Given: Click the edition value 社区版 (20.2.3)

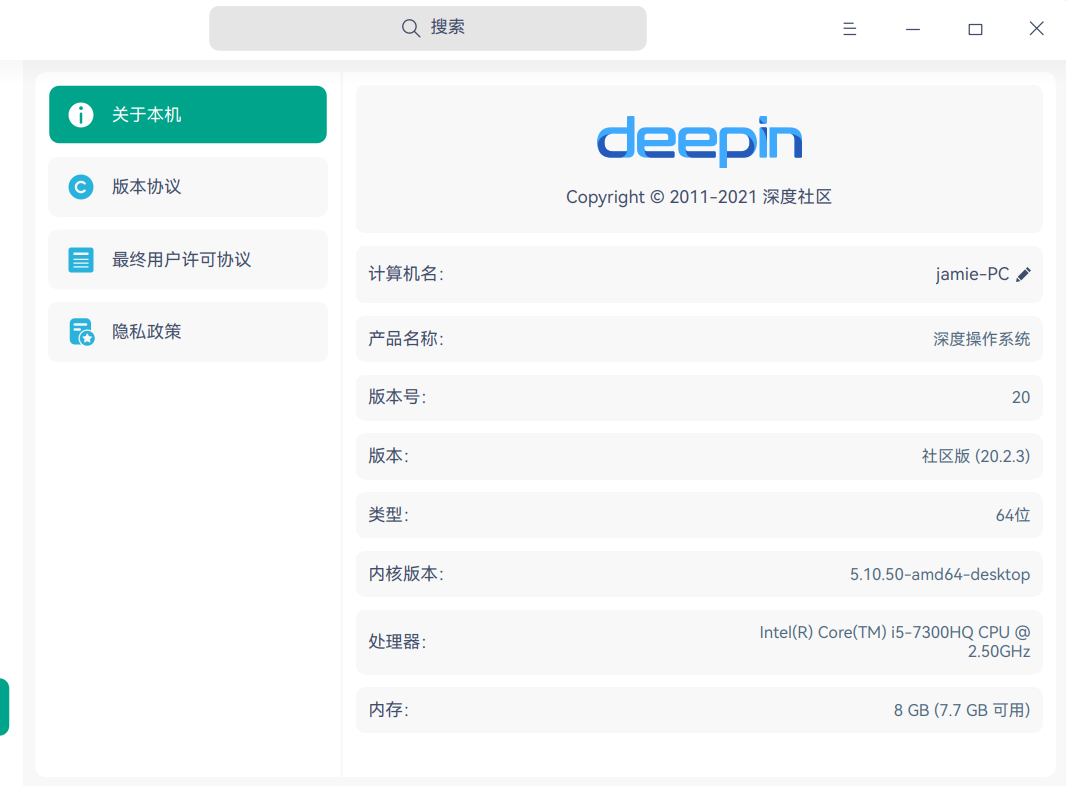Looking at the screenshot, I should click(x=976, y=456).
